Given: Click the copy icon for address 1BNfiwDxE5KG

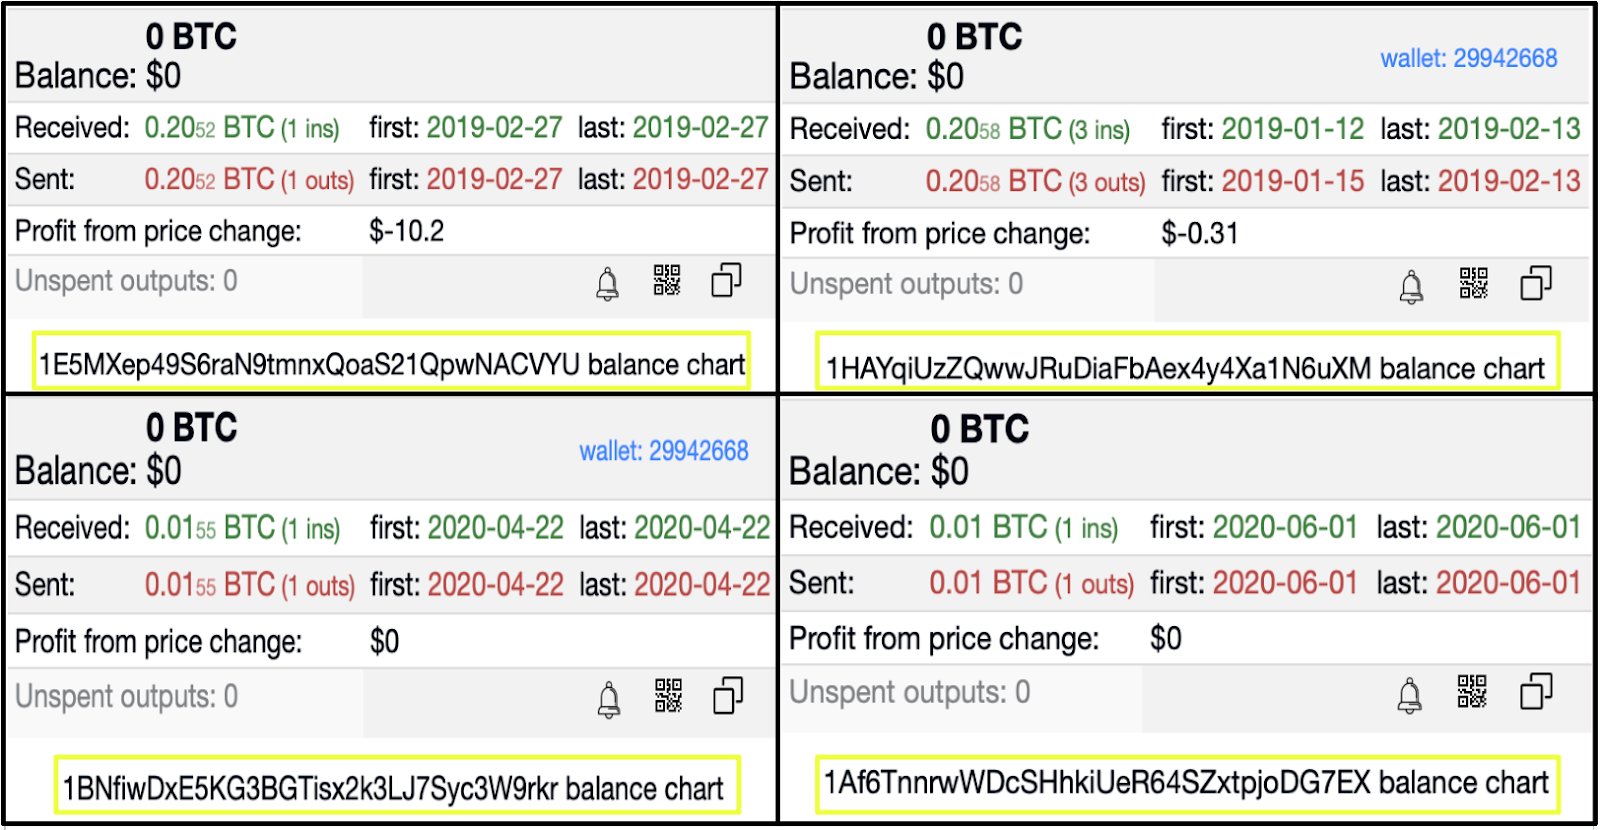Looking at the screenshot, I should point(727,695).
